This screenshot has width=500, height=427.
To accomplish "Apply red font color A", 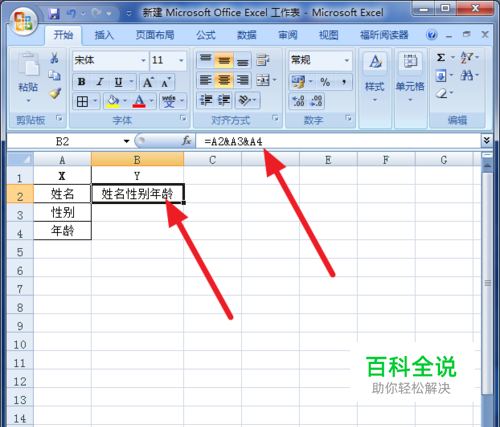I will (x=139, y=101).
